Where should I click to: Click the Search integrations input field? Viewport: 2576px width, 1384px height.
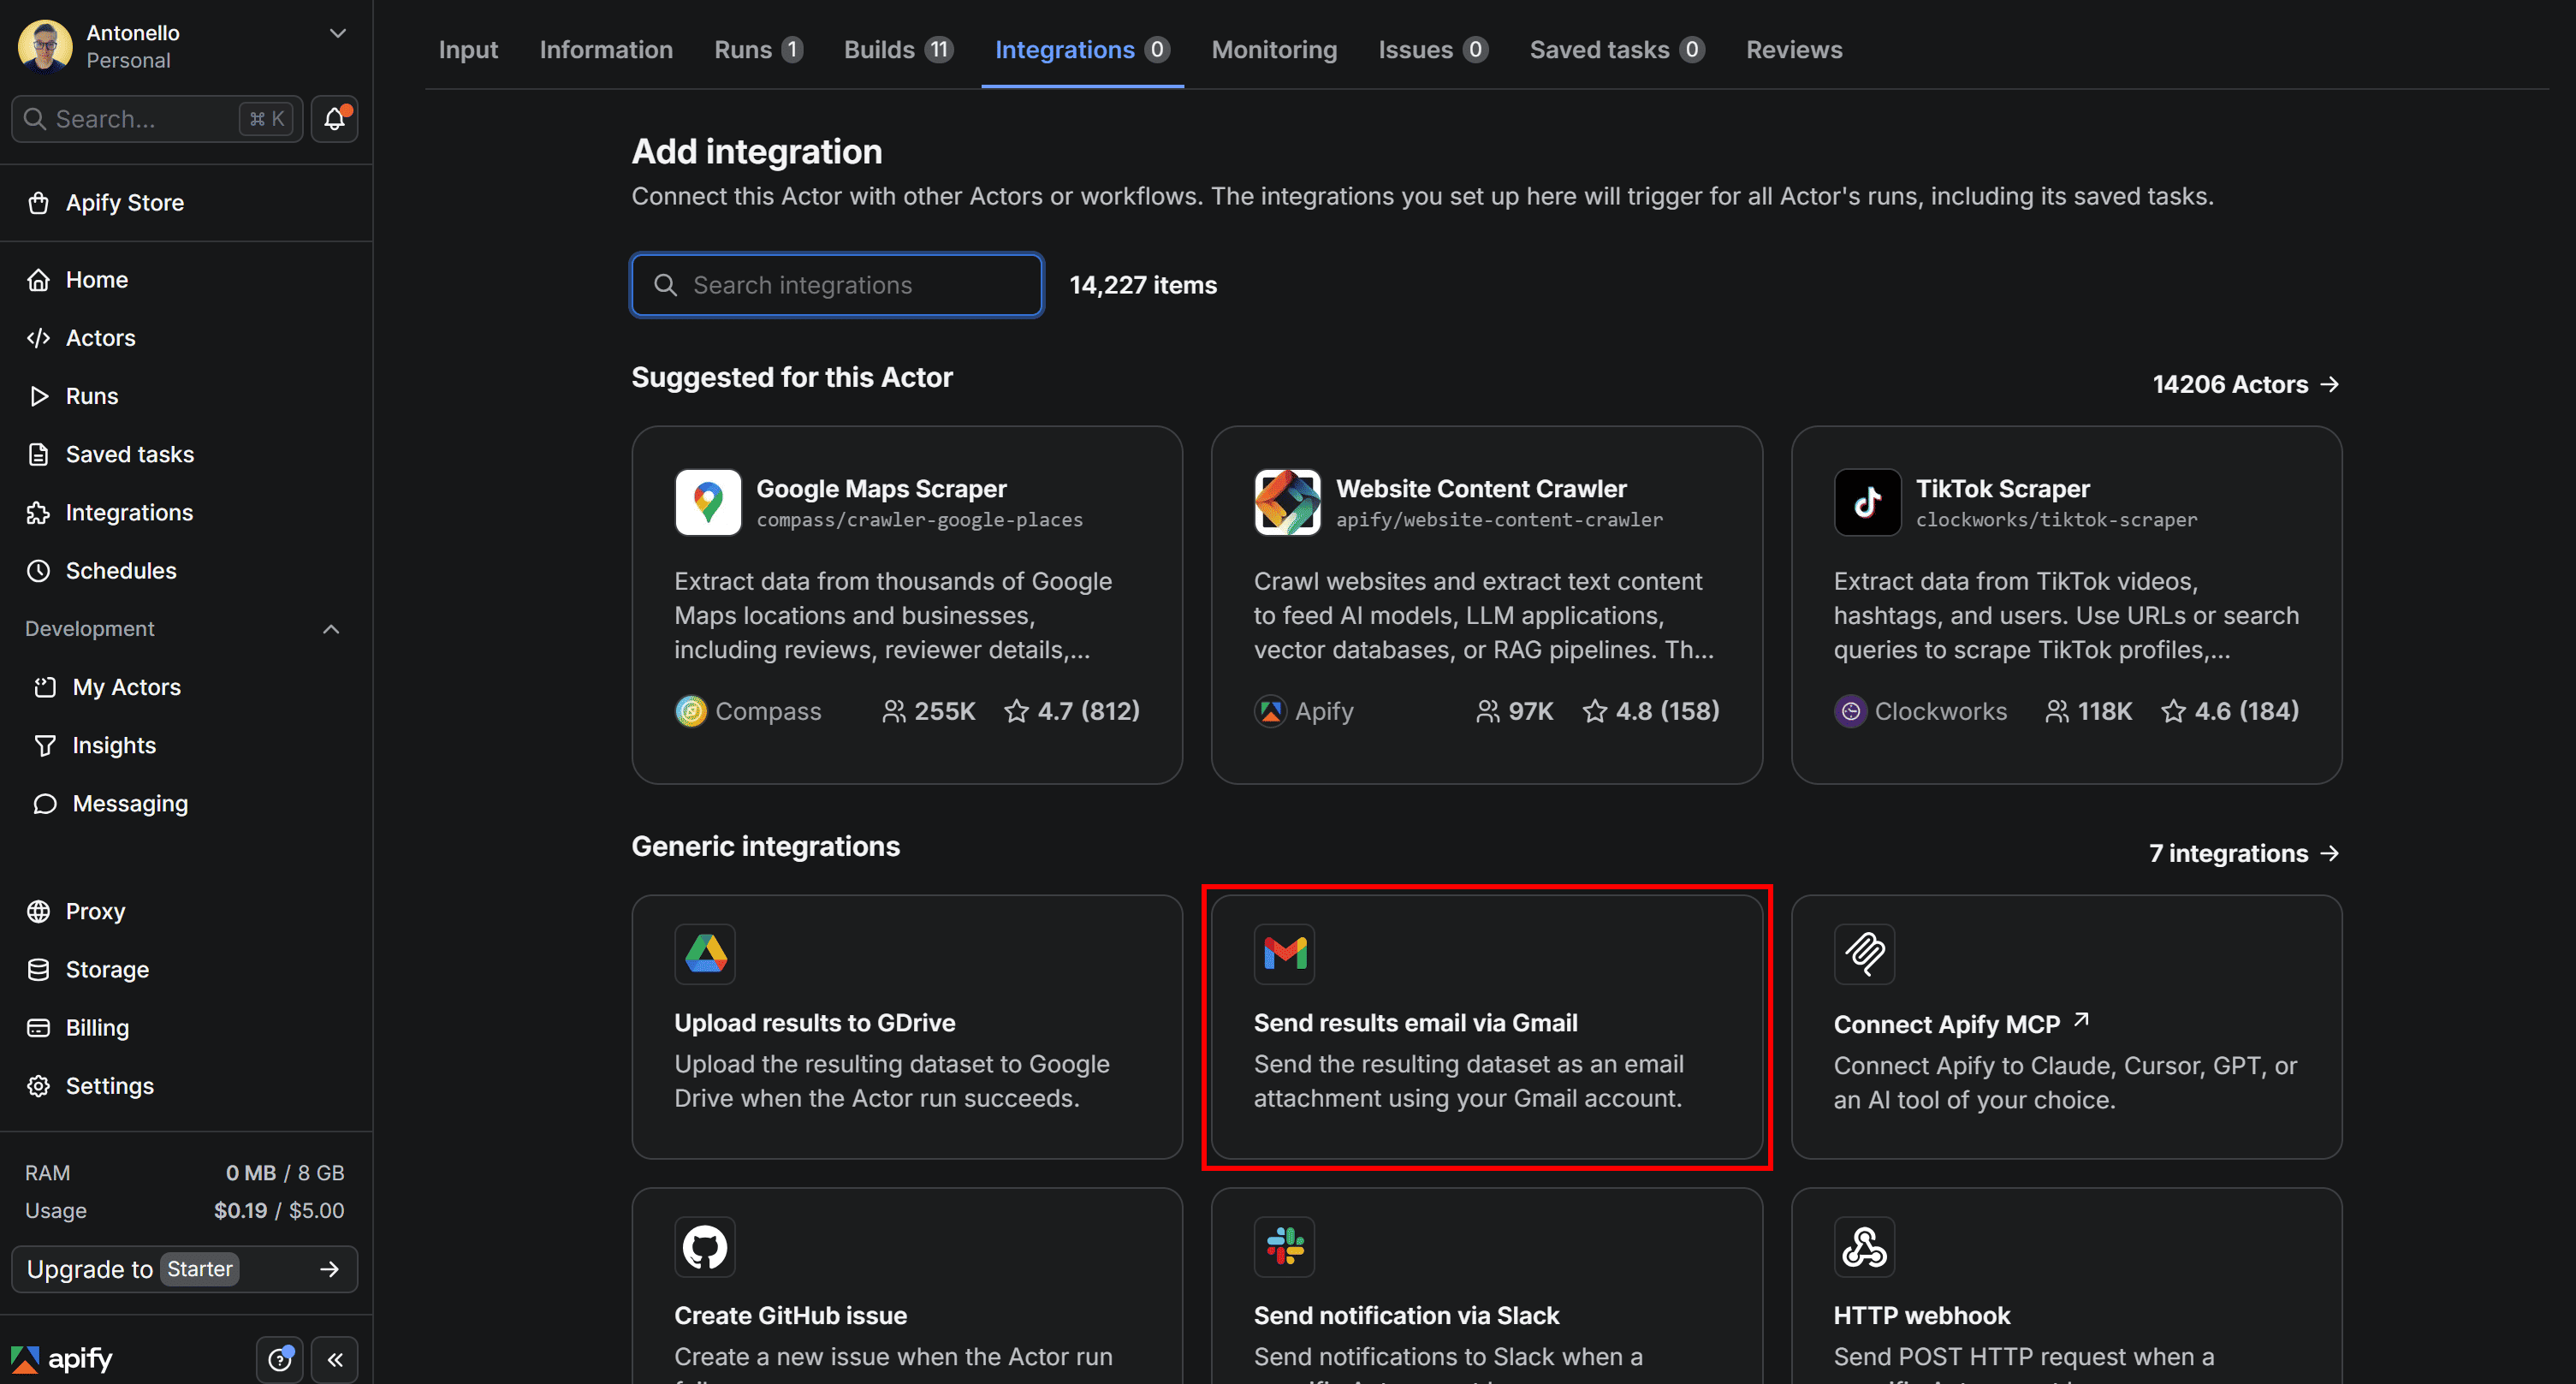pyautogui.click(x=837, y=286)
